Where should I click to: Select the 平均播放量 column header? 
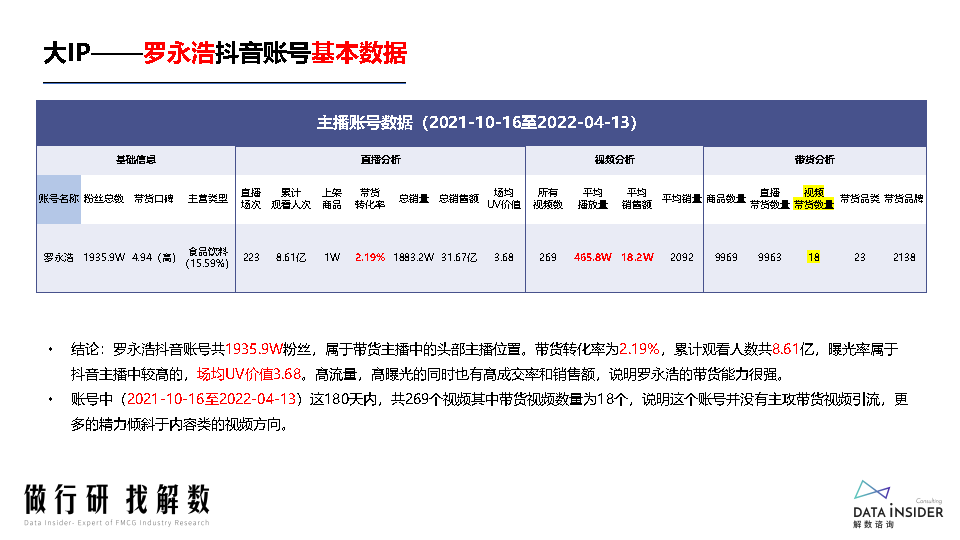click(593, 199)
